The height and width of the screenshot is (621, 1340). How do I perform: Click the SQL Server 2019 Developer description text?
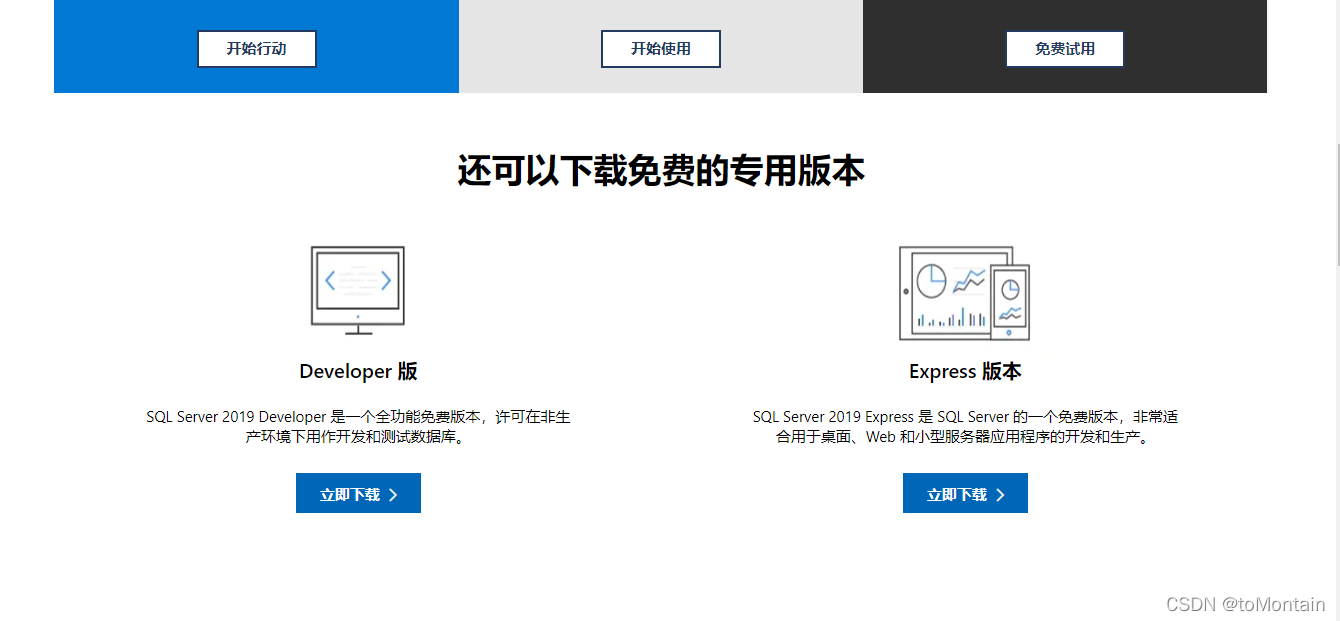(358, 427)
